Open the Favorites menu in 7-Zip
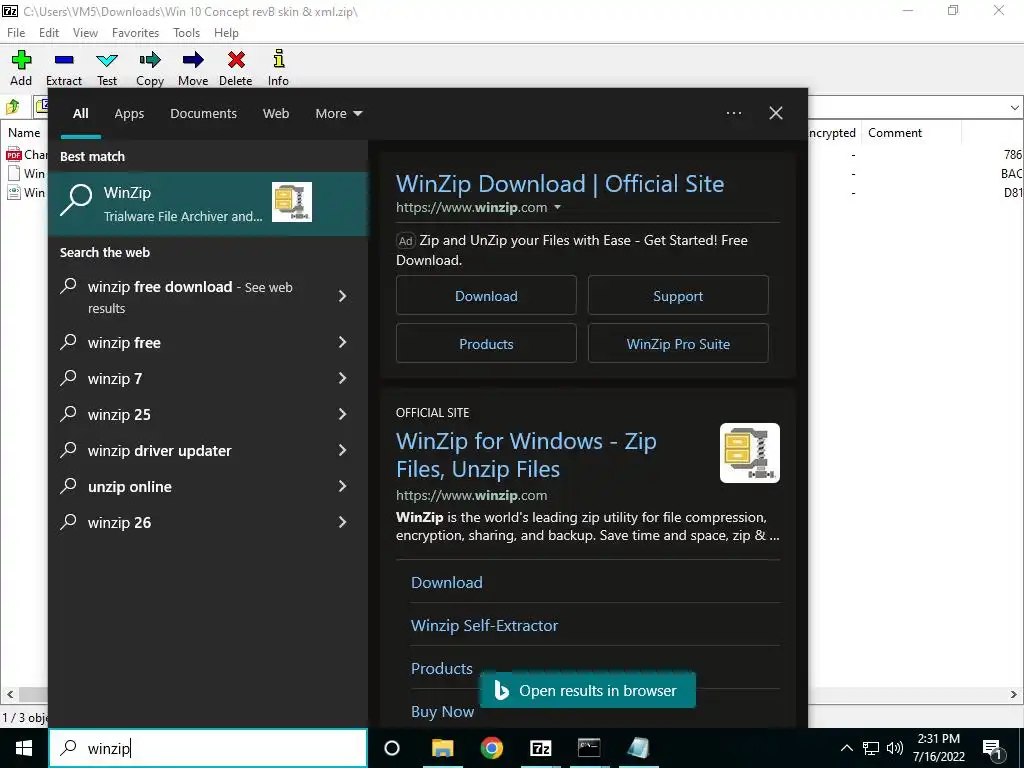The width and height of the screenshot is (1024, 768). pos(135,33)
